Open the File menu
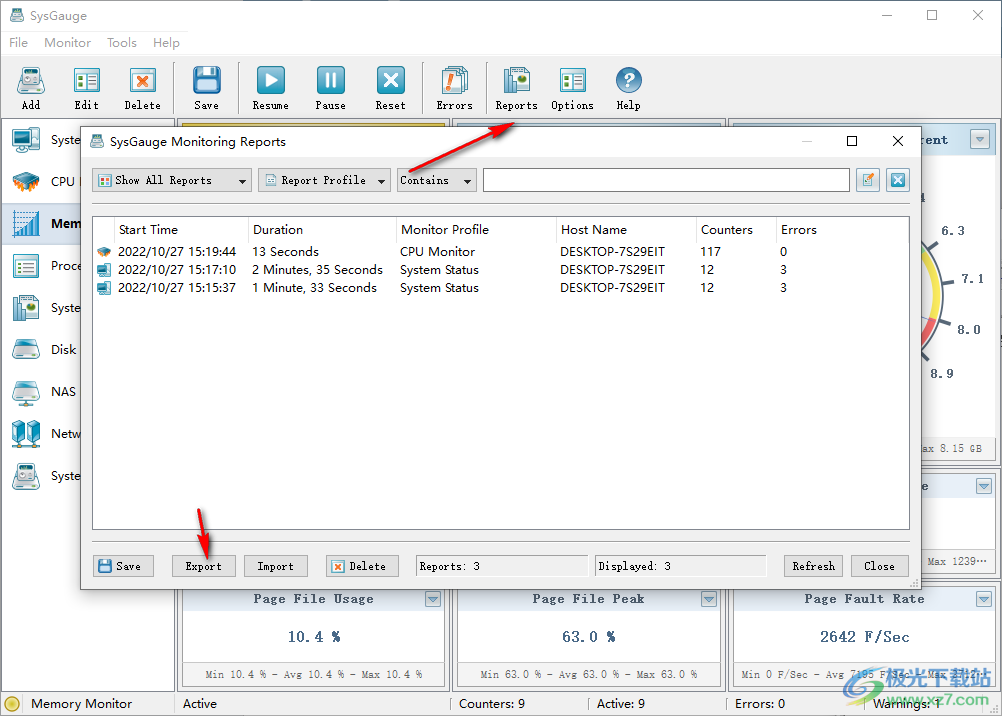Screen dimensions: 1002x716 coord(19,43)
